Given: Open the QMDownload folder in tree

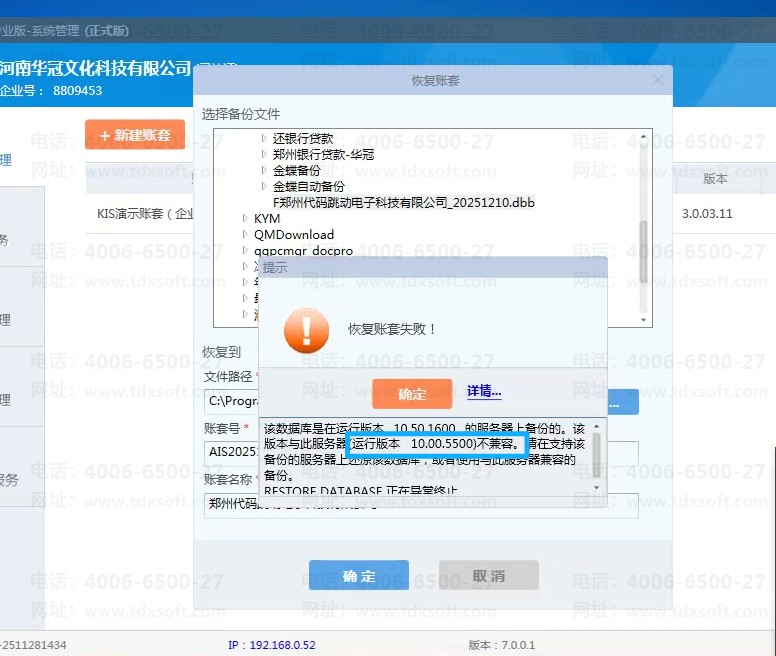Looking at the screenshot, I should [246, 234].
